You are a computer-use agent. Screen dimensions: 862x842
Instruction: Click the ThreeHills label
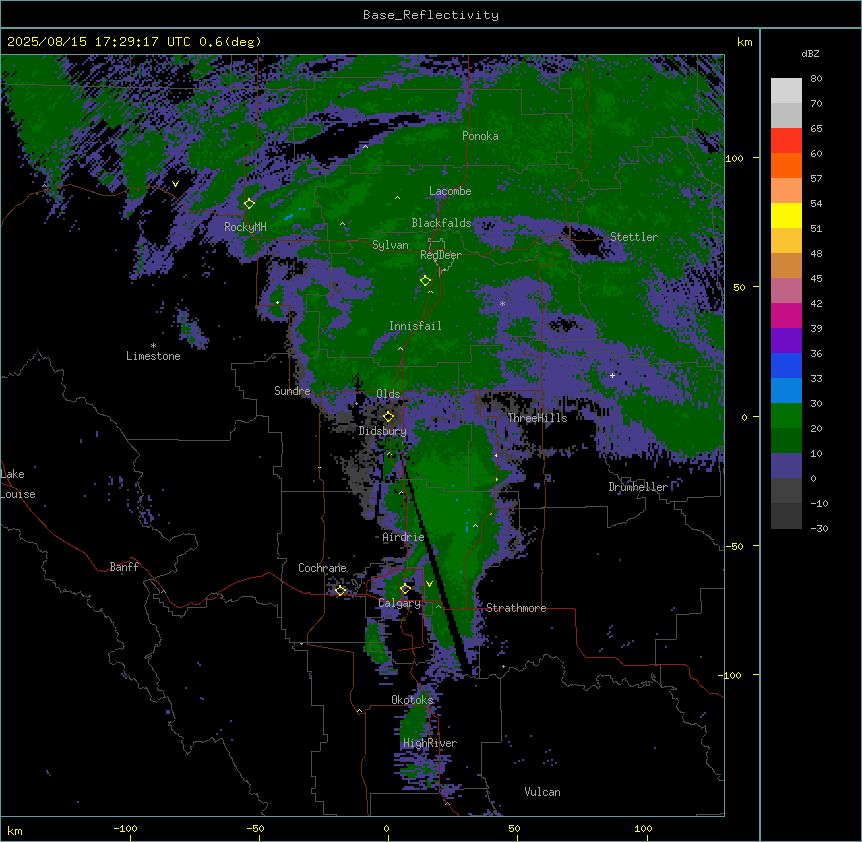pos(537,418)
